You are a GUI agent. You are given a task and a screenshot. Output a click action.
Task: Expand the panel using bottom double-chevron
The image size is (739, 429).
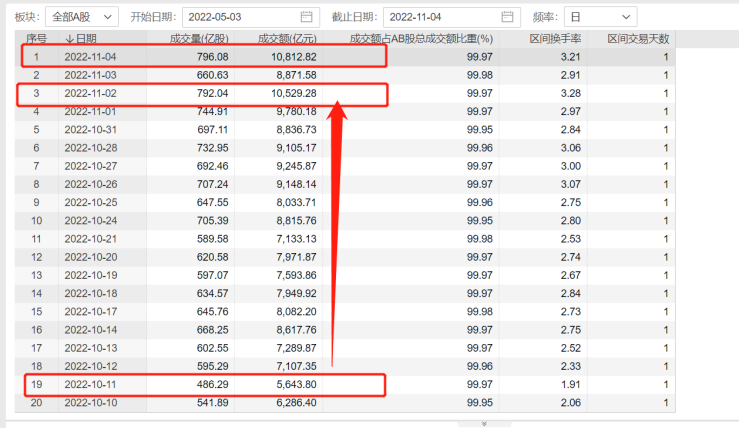(483, 423)
